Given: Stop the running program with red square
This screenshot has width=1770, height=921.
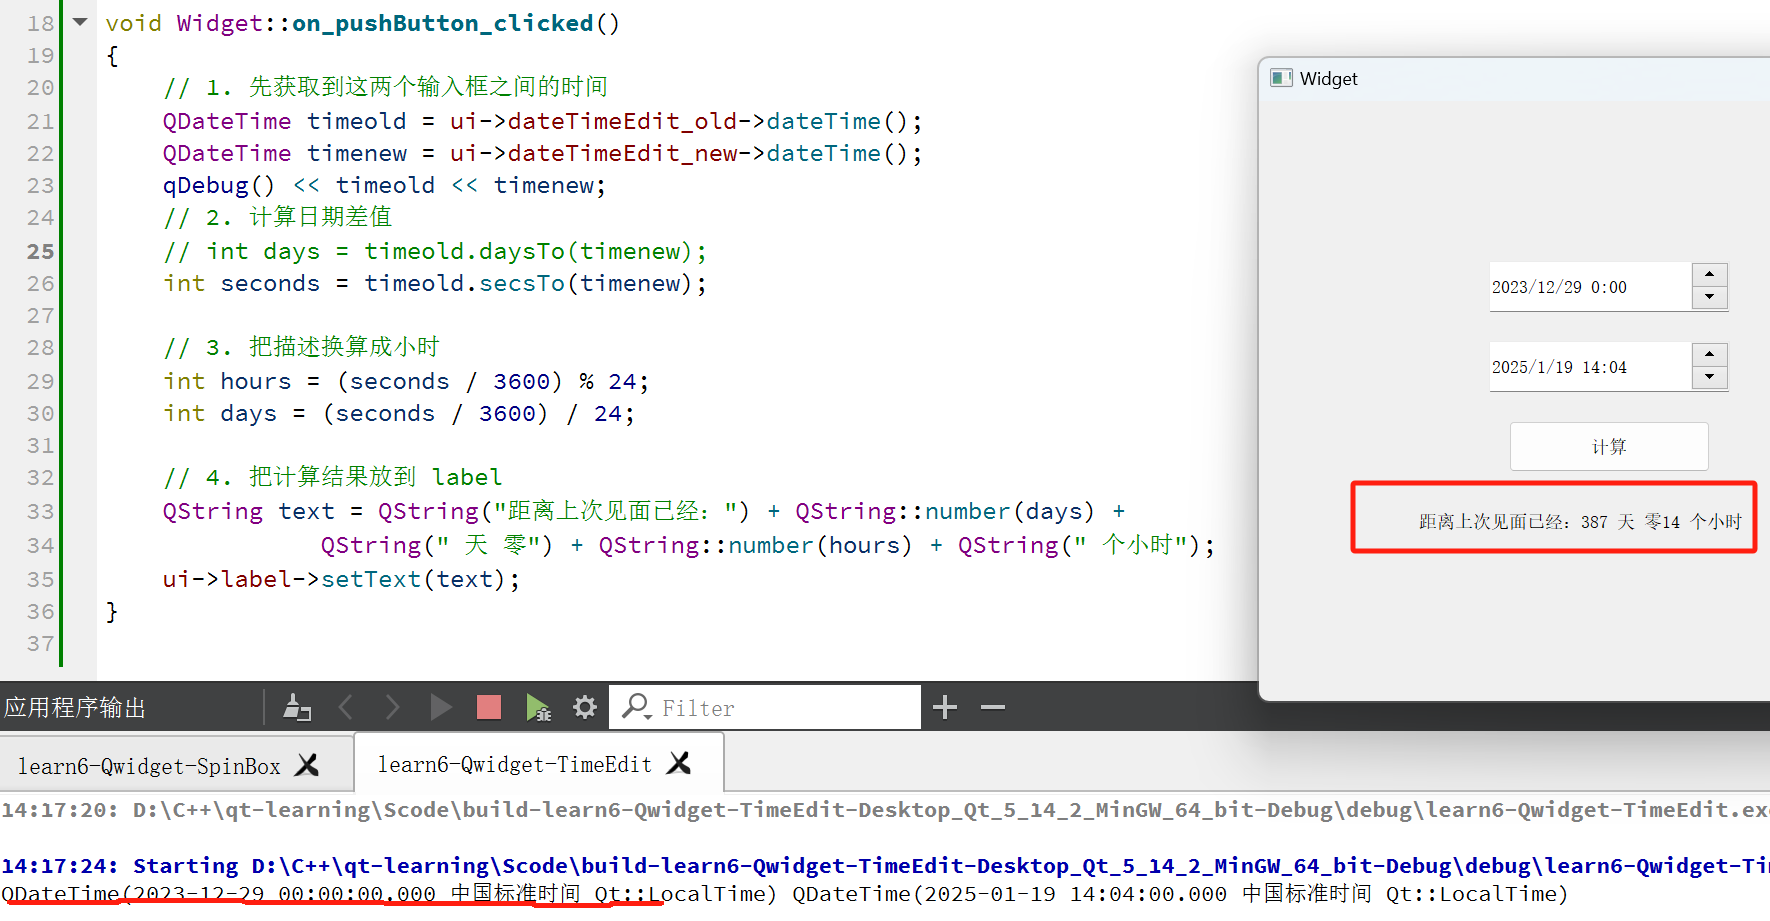Looking at the screenshot, I should pos(489,707).
